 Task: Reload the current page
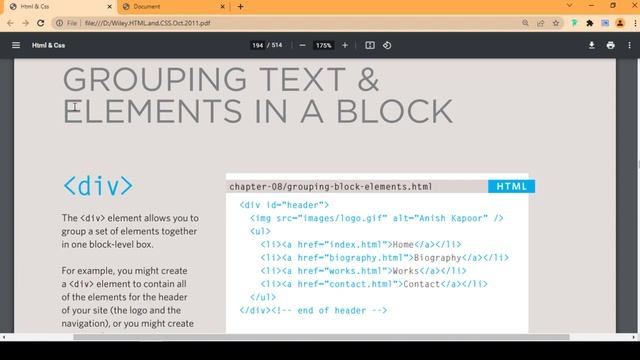(x=40, y=23)
